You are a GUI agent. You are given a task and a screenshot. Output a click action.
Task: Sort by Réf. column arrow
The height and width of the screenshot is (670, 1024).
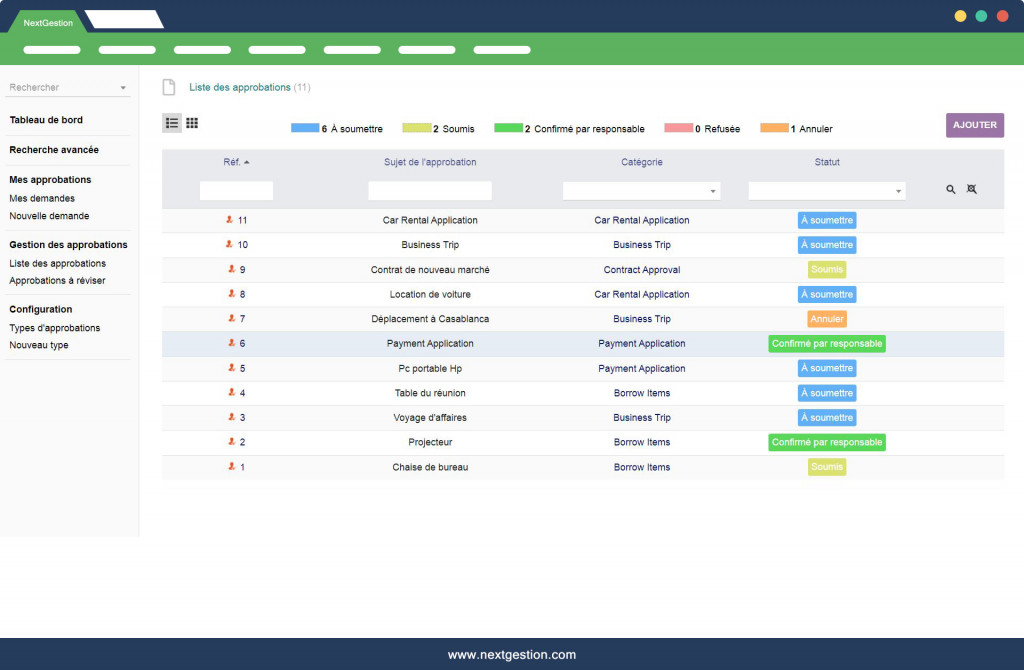[x=247, y=162]
